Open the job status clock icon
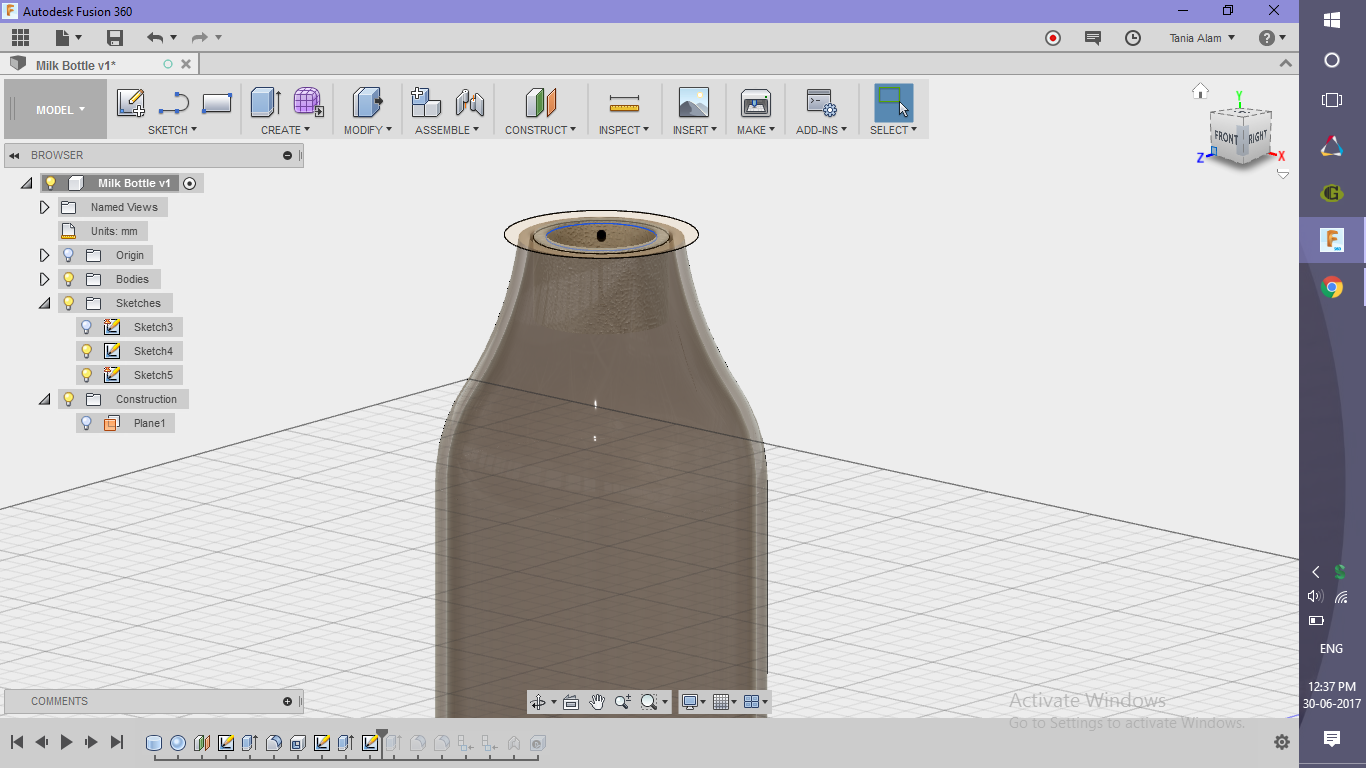Viewport: 1366px width, 768px height. coord(1133,38)
